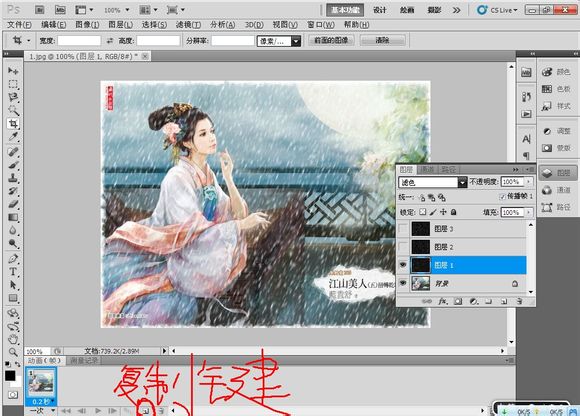Screen dimensions: 580x416
Task: Select the Move tool in toolbox
Action: coord(13,70)
